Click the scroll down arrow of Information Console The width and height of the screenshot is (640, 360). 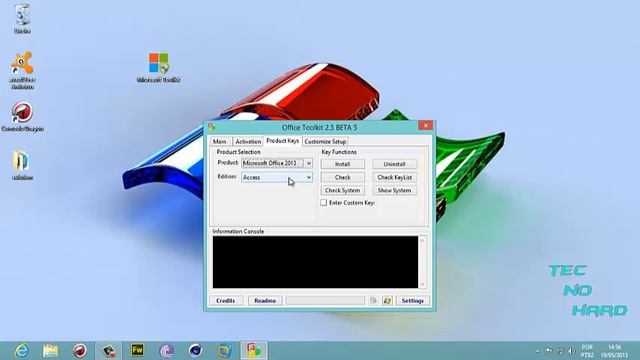pos(422,284)
